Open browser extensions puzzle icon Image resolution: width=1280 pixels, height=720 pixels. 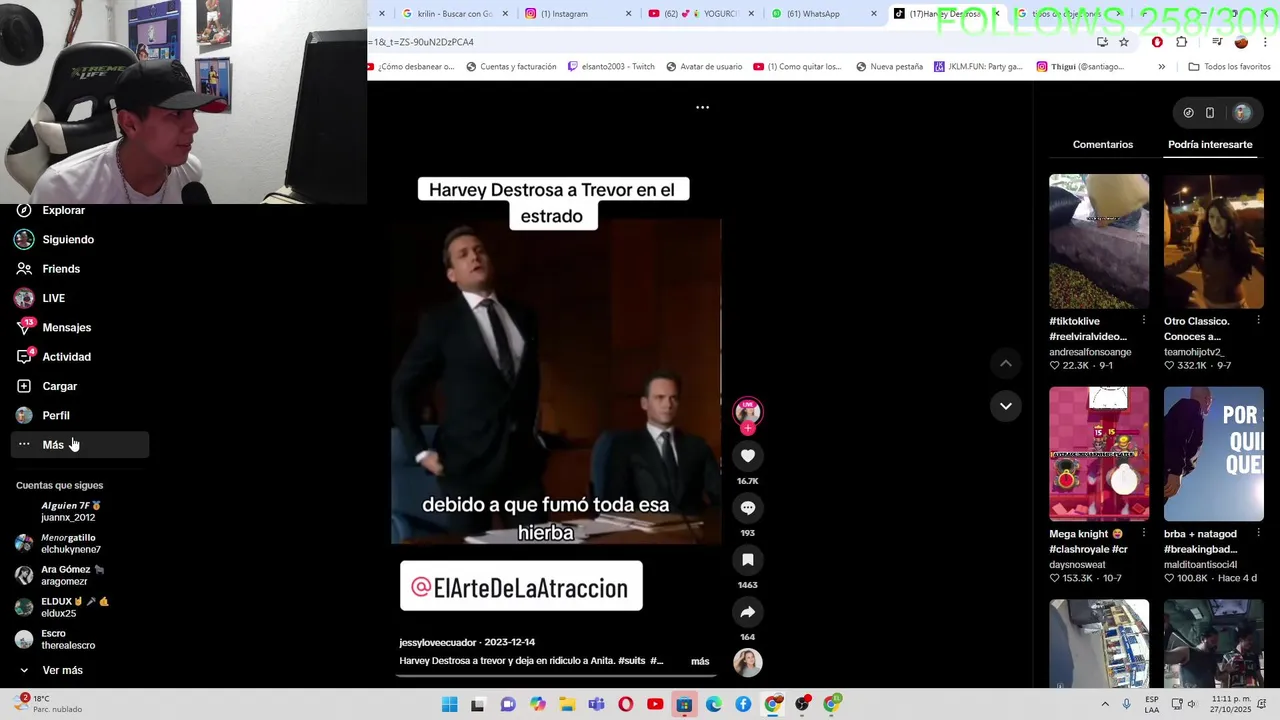tap(1182, 42)
